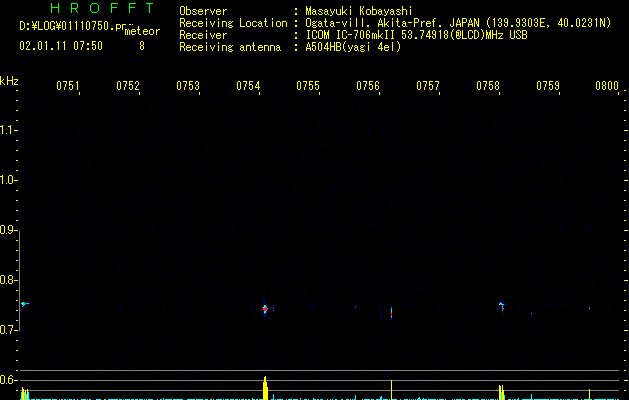The image size is (629, 400).
Task: Click the 0757 time marker
Action: [428, 86]
